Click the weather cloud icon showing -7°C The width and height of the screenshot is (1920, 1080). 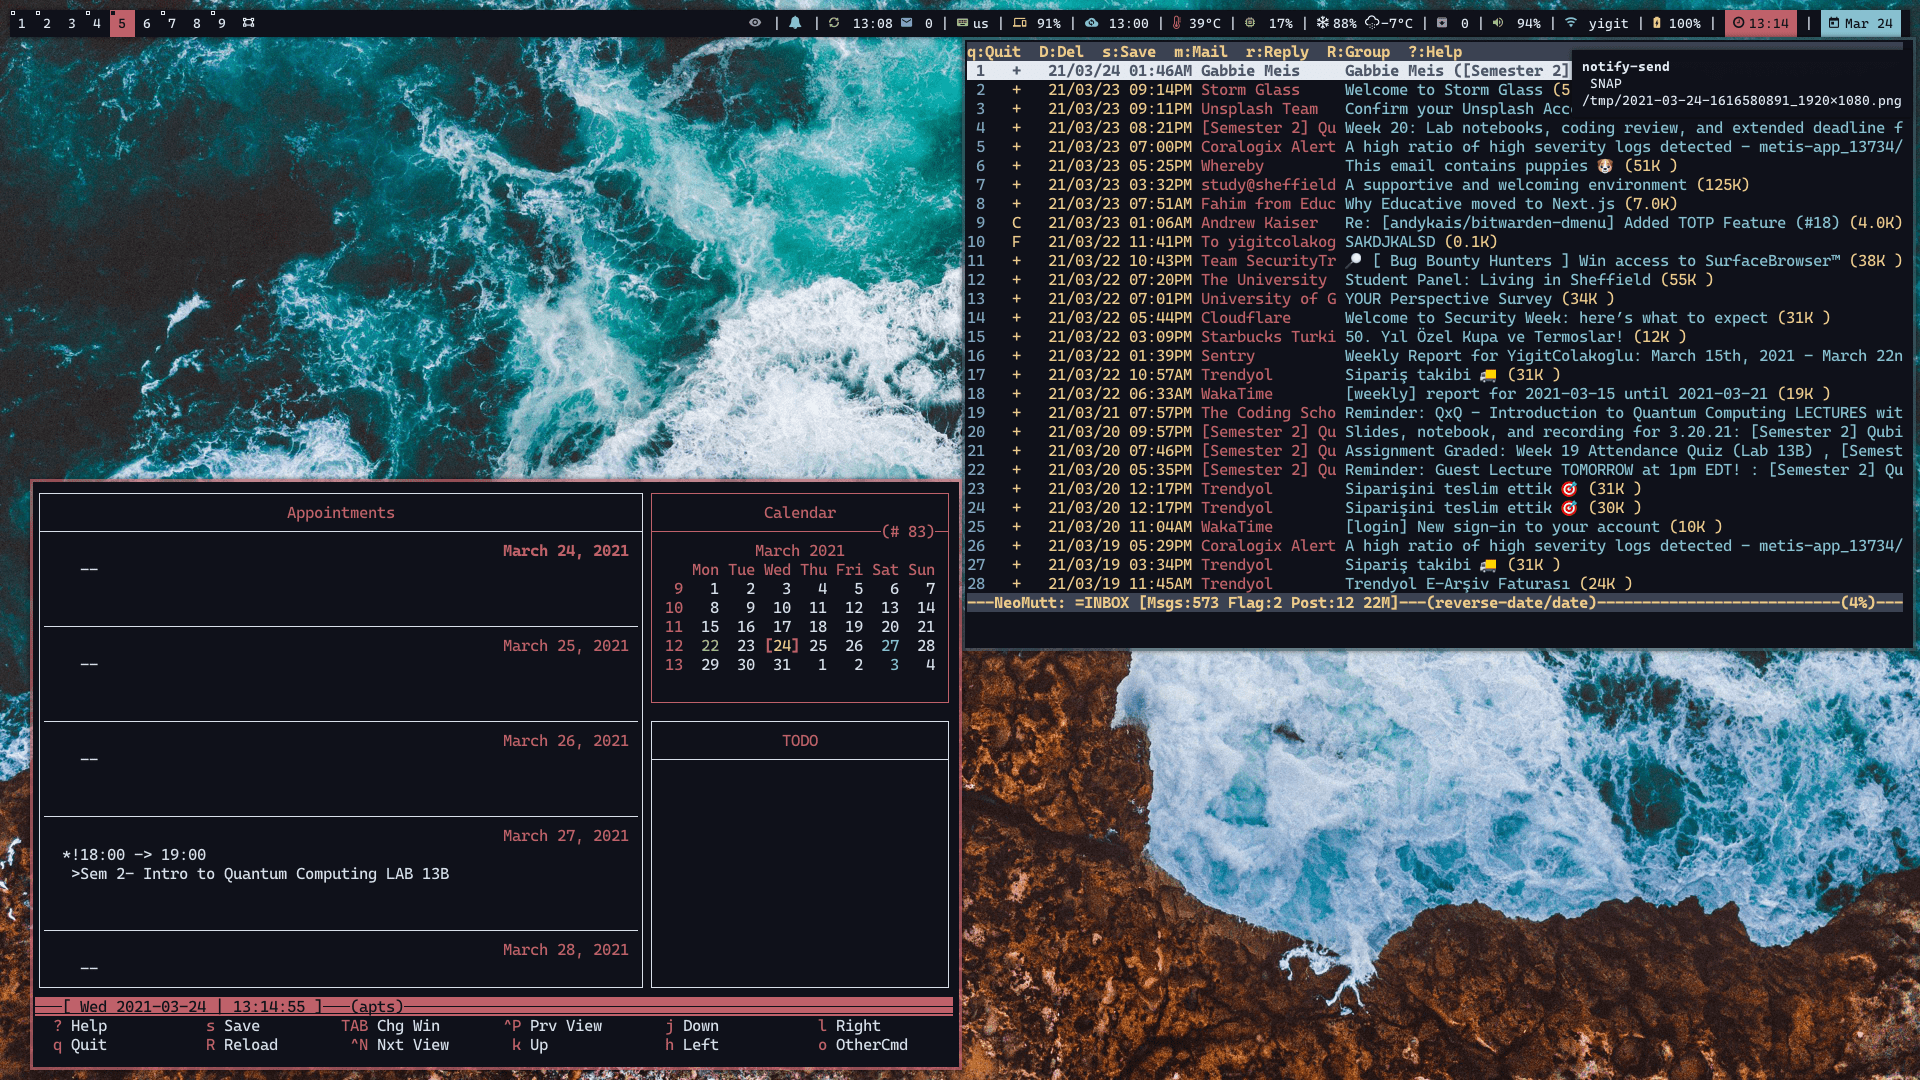tap(1372, 23)
